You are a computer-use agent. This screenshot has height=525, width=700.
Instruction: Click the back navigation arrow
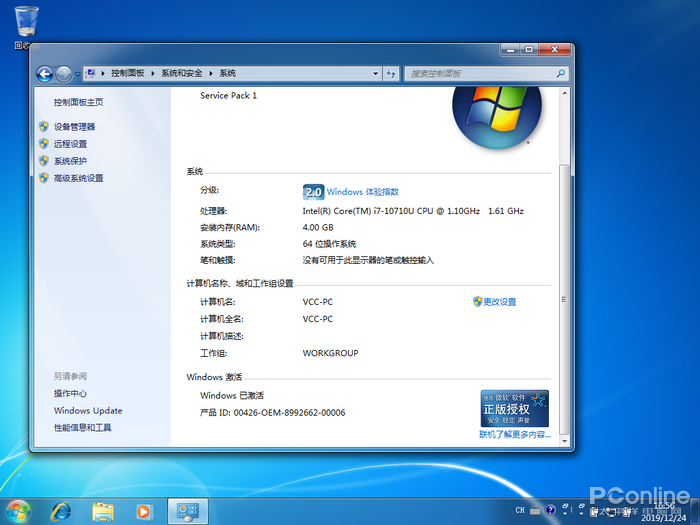tap(44, 73)
